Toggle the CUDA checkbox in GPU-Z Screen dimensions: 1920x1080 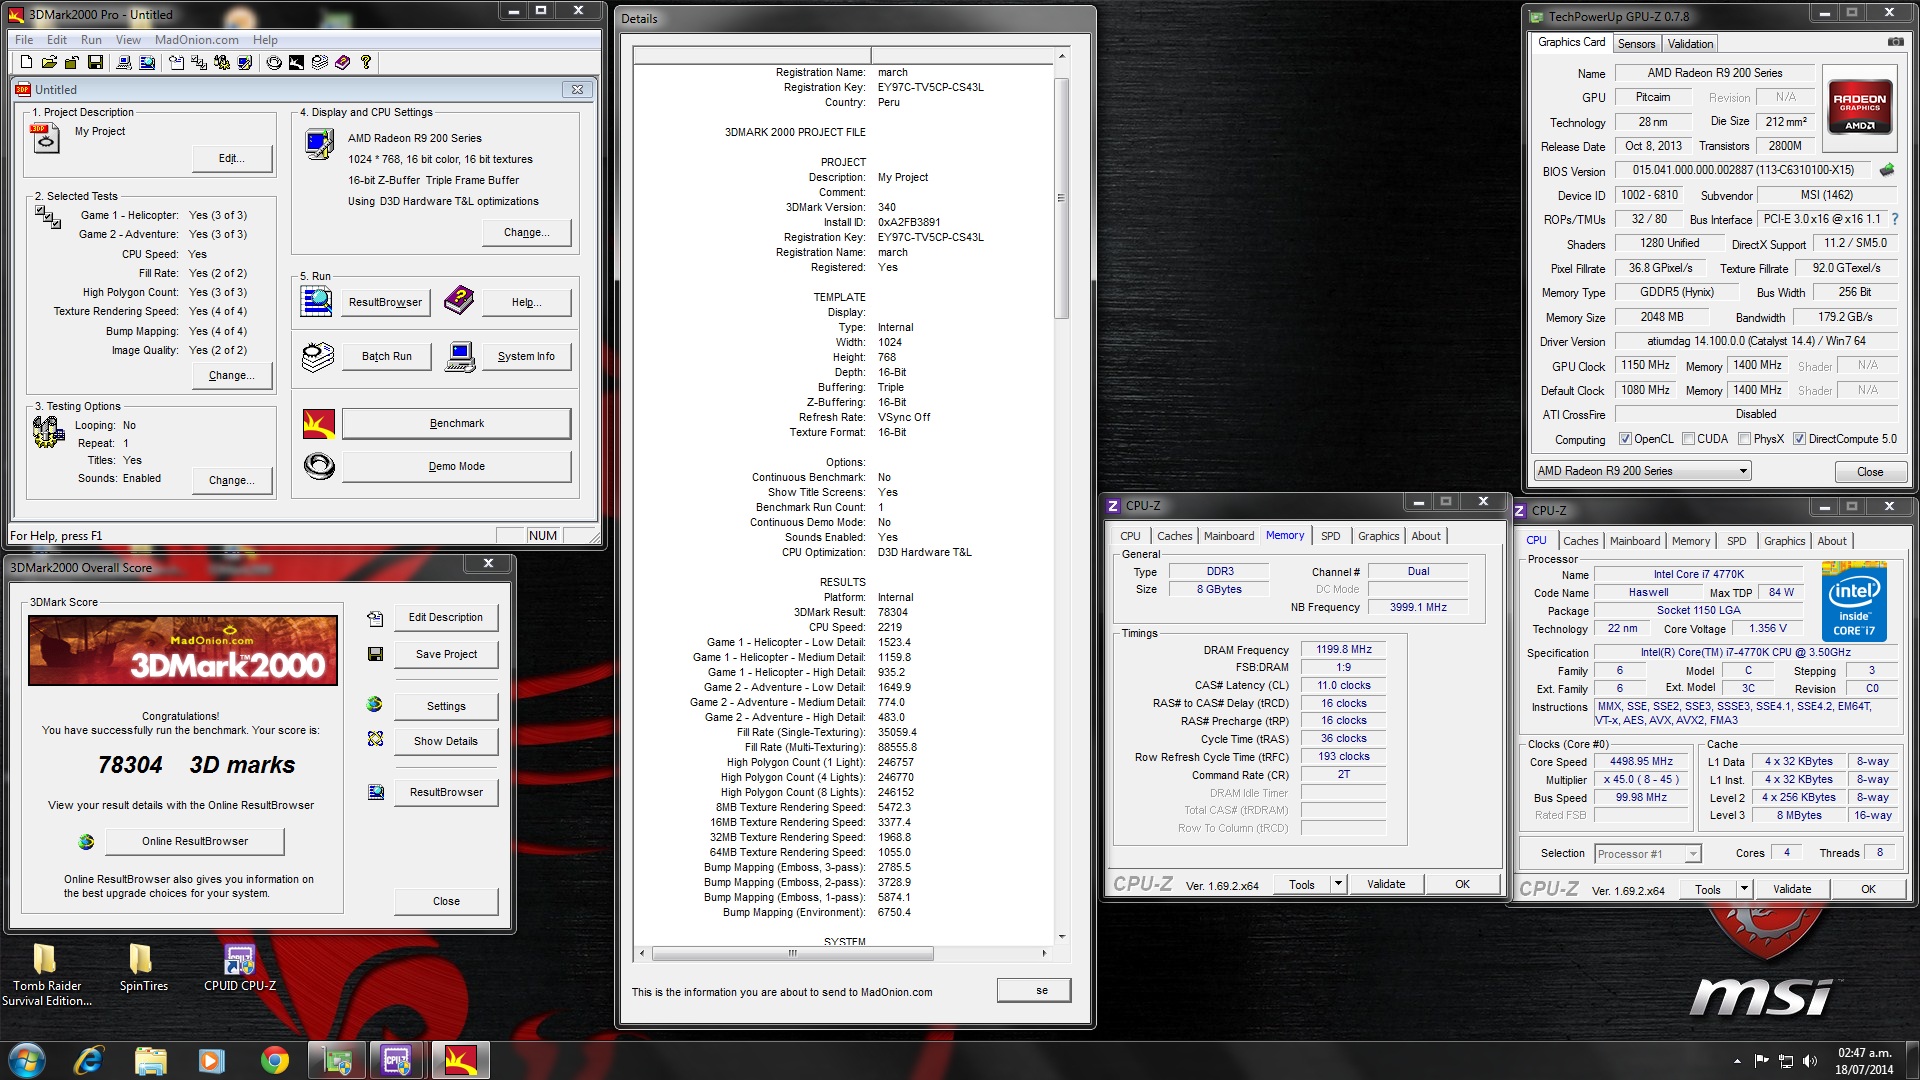[x=1688, y=439]
